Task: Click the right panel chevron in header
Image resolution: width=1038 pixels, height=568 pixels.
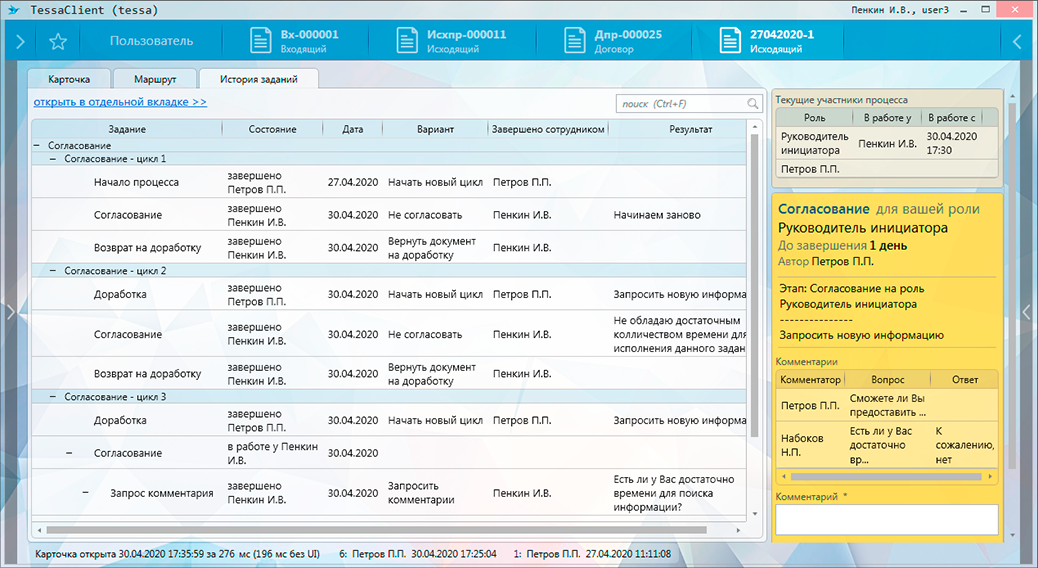Action: click(1017, 42)
